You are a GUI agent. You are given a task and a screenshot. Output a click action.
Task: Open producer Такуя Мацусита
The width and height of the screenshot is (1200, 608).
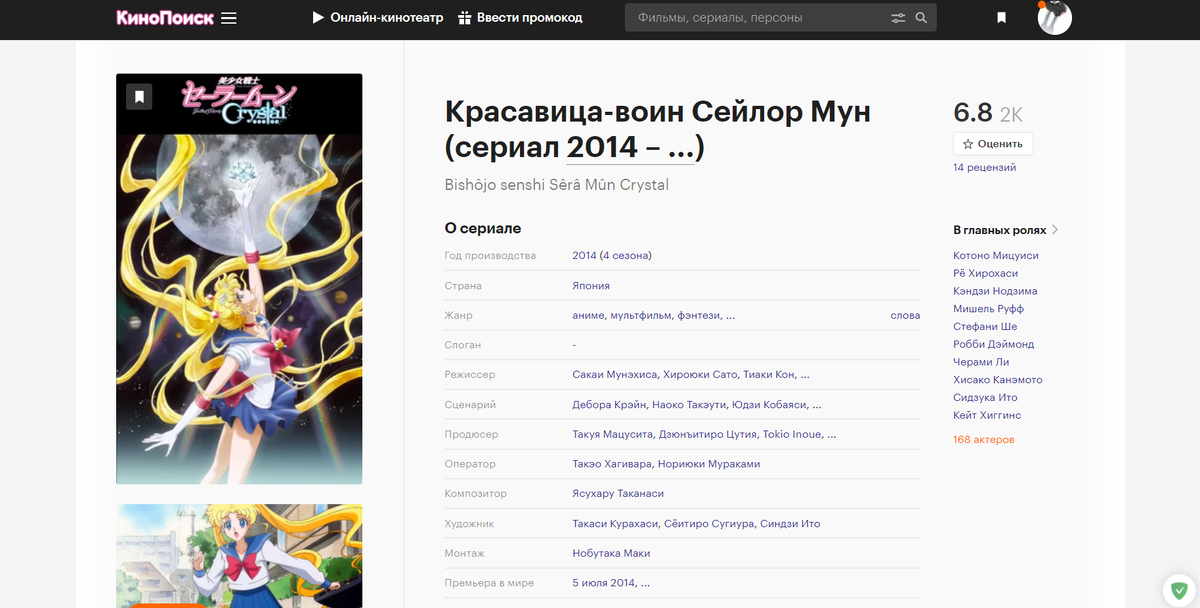click(613, 435)
